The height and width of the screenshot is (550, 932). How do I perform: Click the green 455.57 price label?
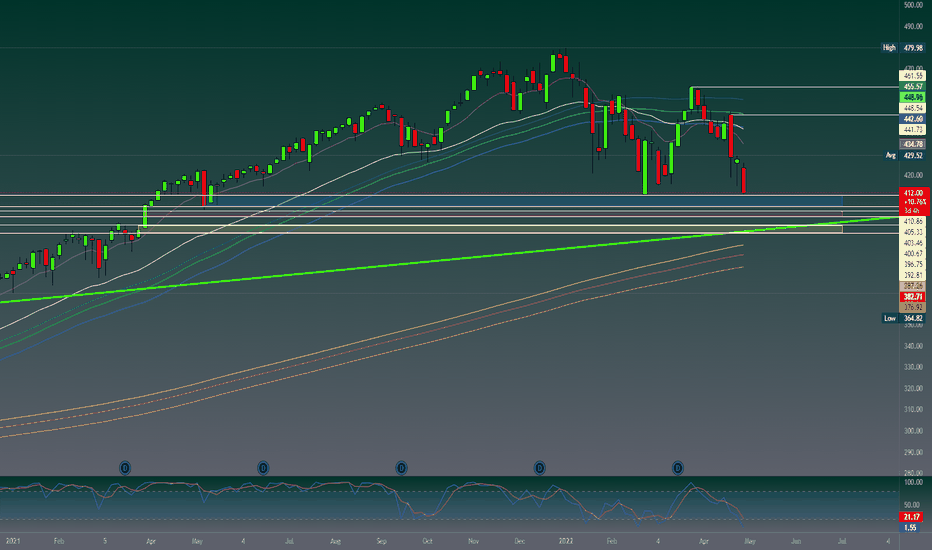click(913, 87)
